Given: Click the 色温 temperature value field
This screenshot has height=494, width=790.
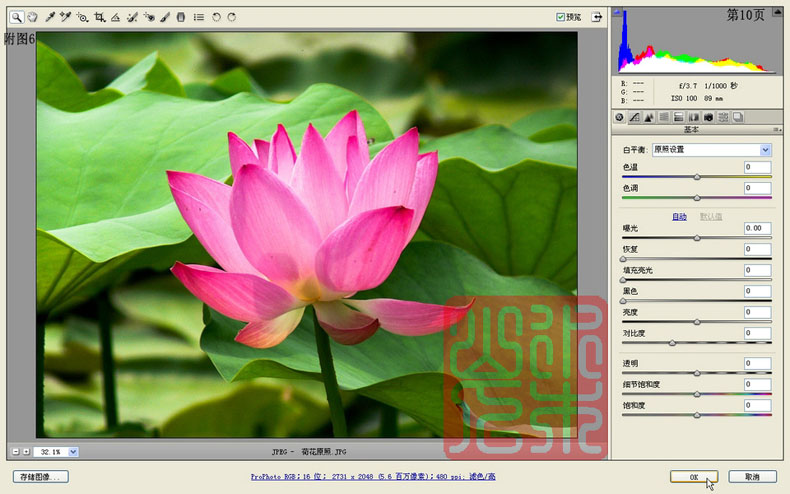Looking at the screenshot, I should [757, 167].
